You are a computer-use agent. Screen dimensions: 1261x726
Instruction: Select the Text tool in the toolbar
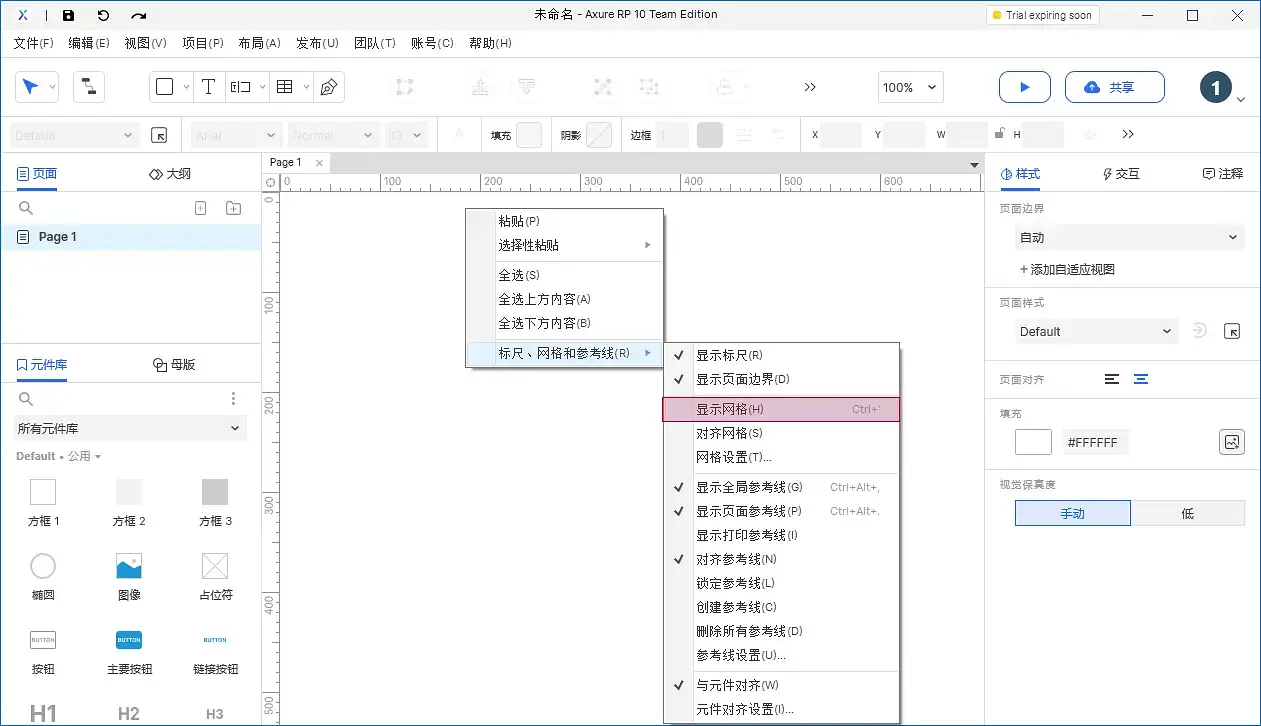click(x=208, y=87)
